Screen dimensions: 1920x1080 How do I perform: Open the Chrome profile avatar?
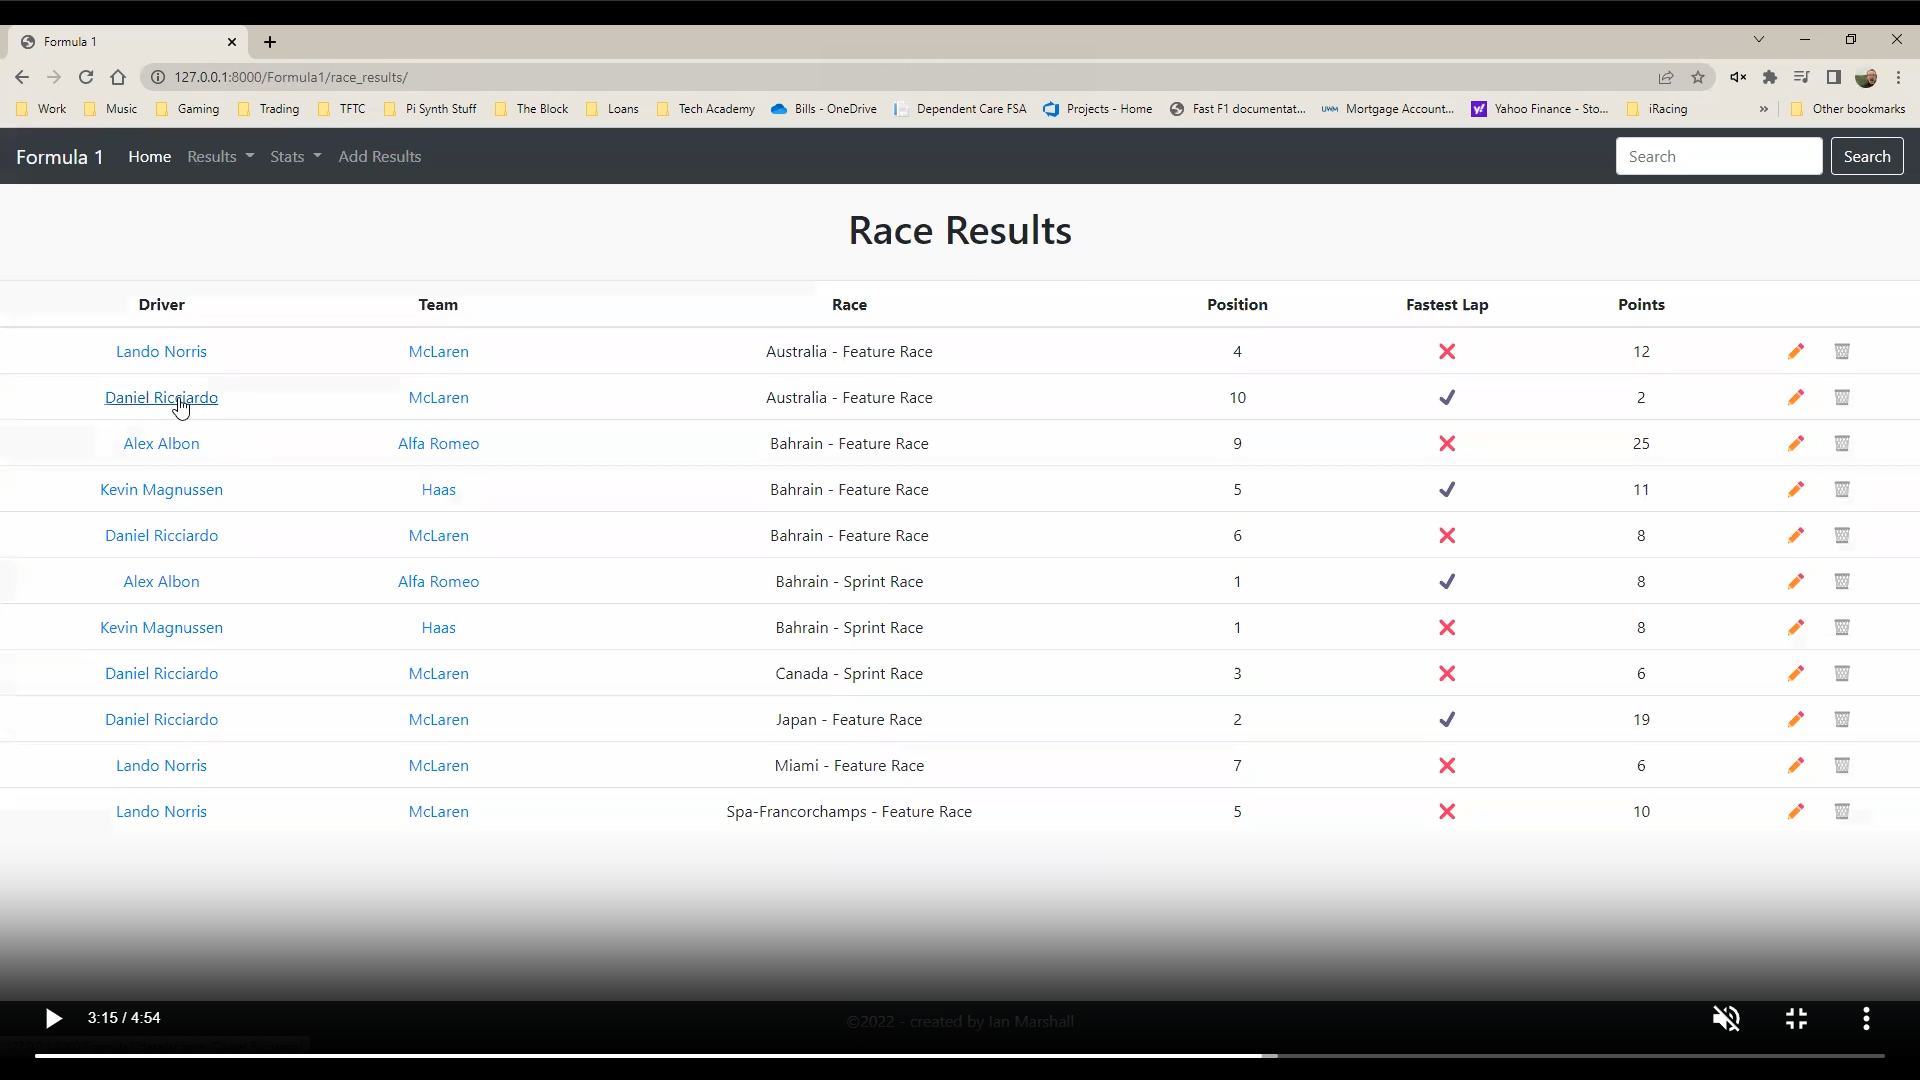[1866, 77]
